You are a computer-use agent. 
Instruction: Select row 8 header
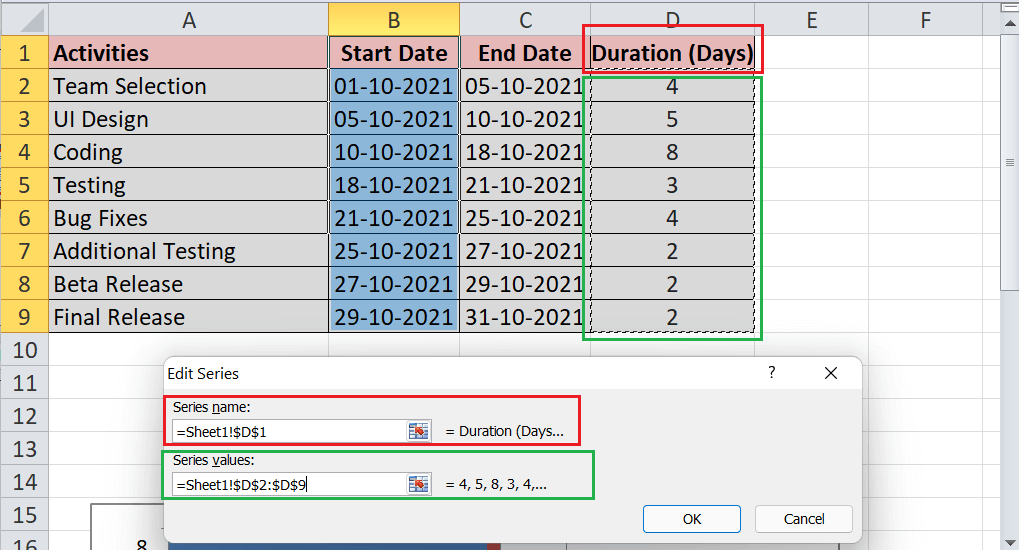(25, 284)
